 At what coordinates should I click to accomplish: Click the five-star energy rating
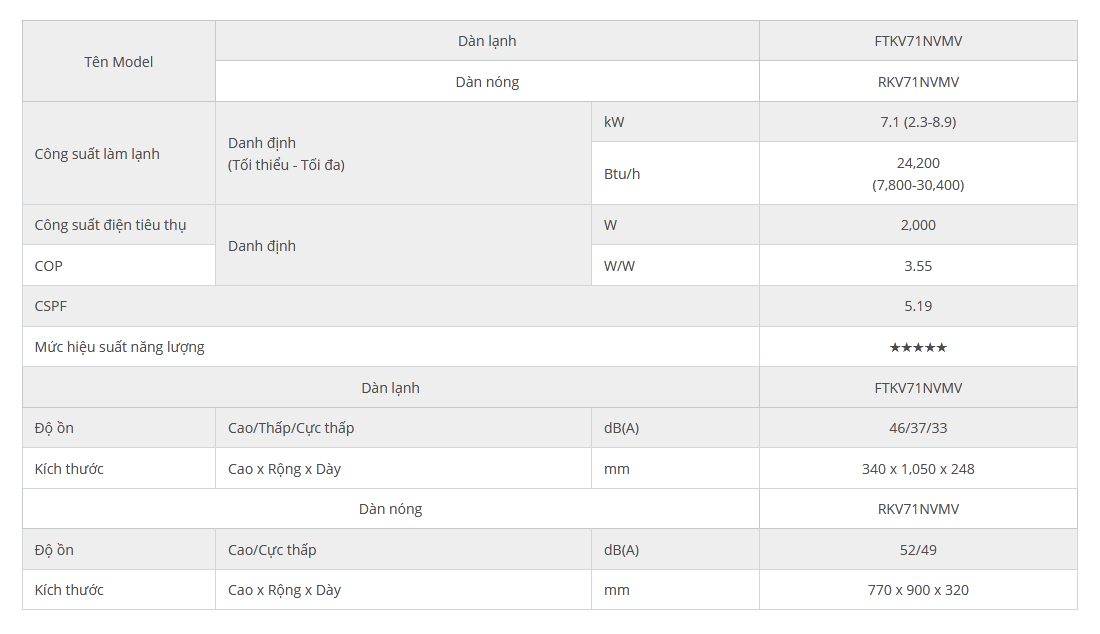(918, 347)
